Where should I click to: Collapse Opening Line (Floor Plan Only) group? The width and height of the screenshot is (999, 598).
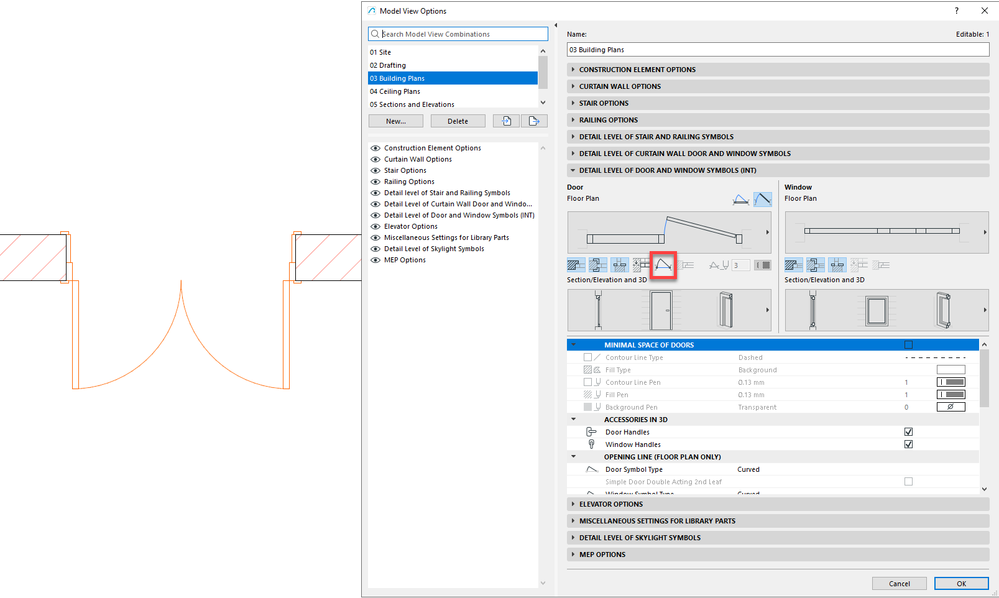[573, 457]
